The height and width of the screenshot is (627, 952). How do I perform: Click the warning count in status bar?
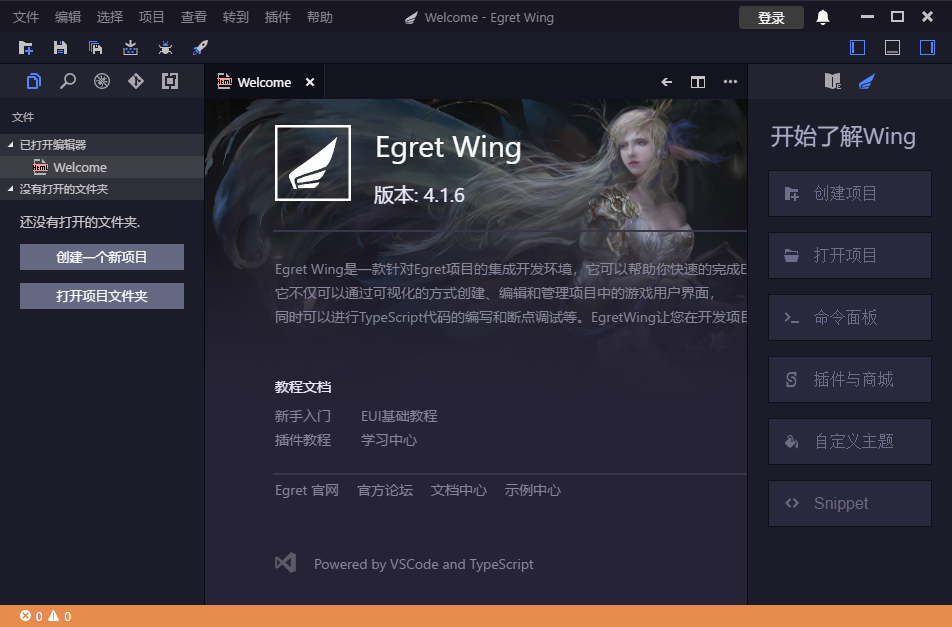(x=60, y=616)
